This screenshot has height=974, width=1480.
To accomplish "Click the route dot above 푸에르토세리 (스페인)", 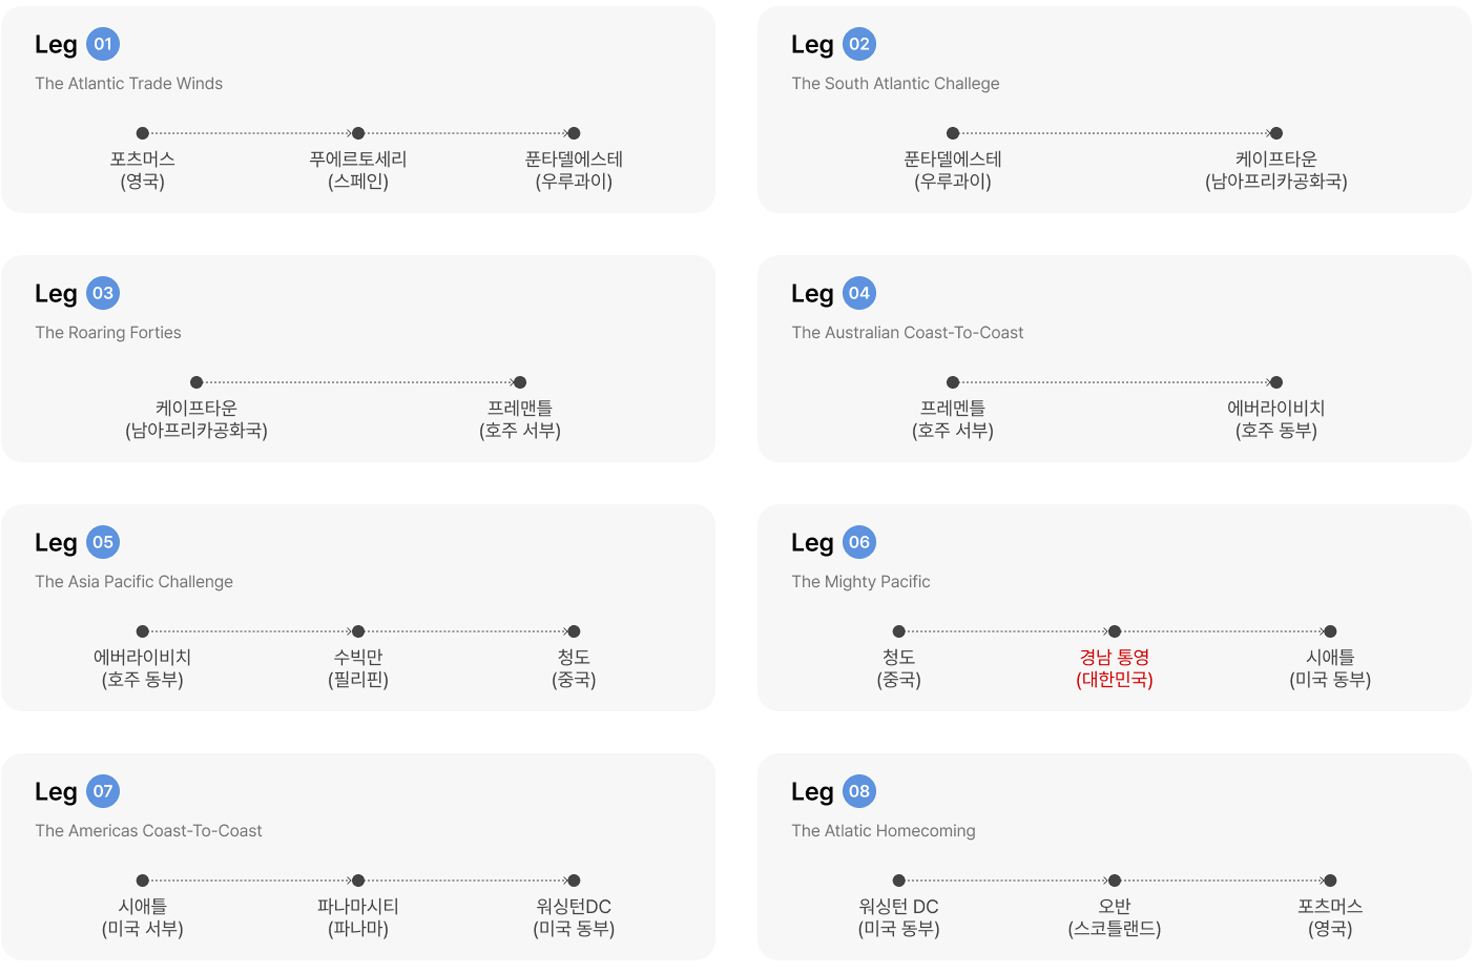I will pos(358,133).
